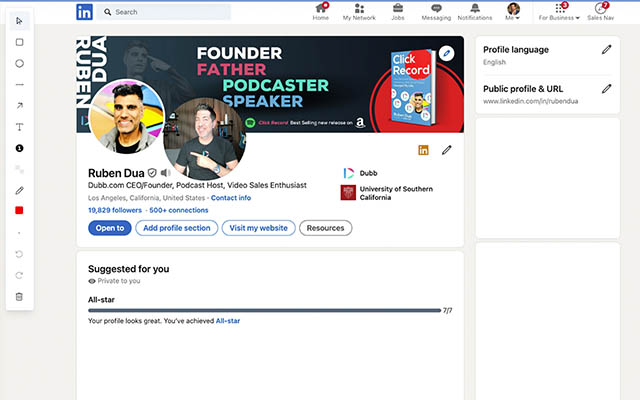Open the Messaging tab
Image resolution: width=640 pixels, height=400 pixels.
click(436, 11)
